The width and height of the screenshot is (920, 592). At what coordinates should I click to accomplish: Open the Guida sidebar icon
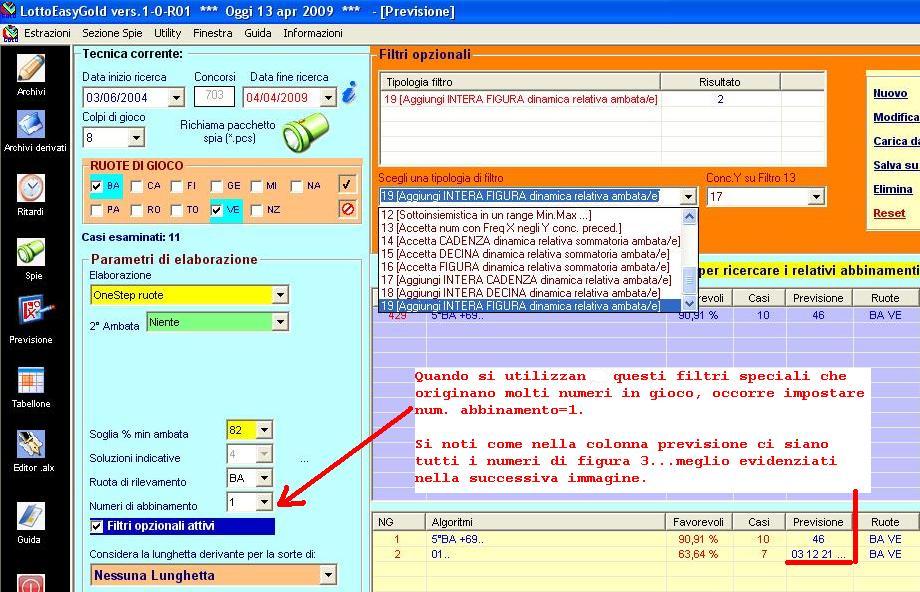(x=31, y=516)
